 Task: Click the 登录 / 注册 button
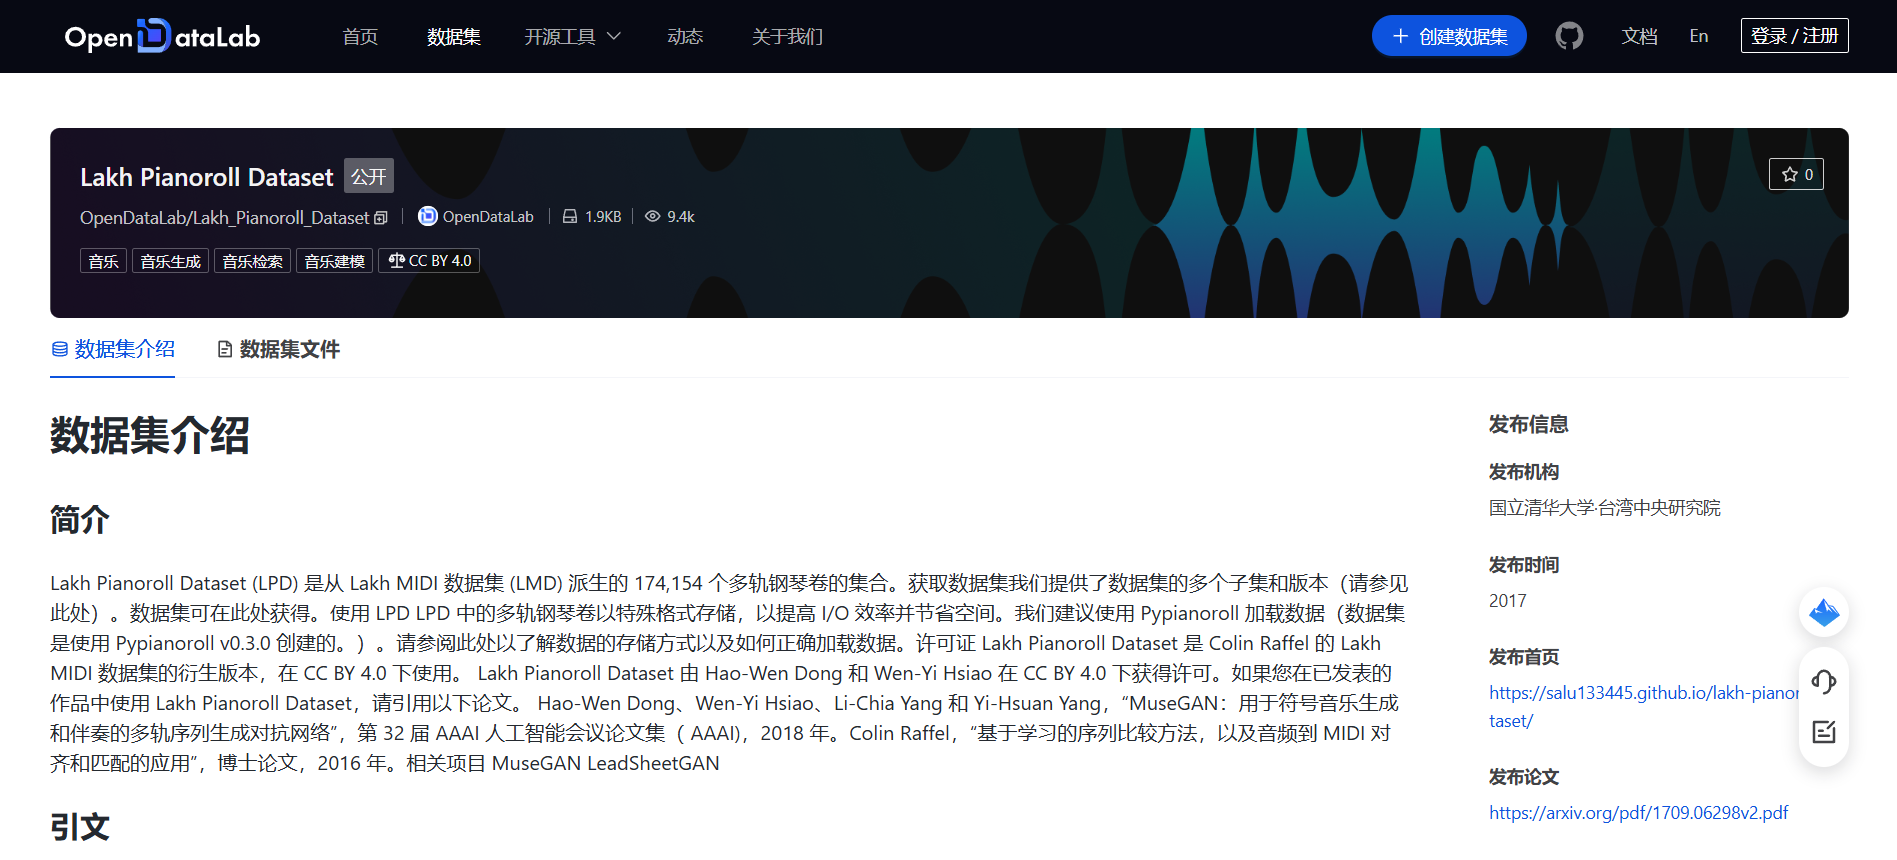tap(1794, 35)
